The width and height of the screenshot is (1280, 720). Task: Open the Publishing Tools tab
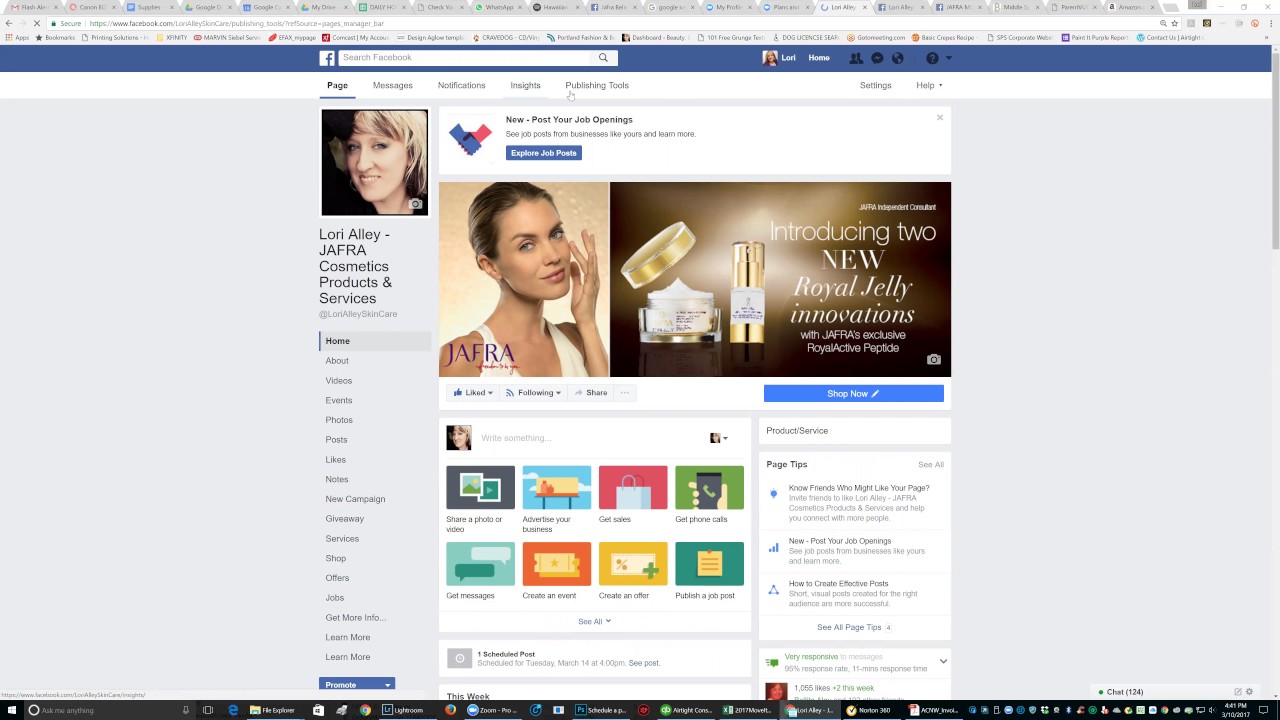point(597,85)
